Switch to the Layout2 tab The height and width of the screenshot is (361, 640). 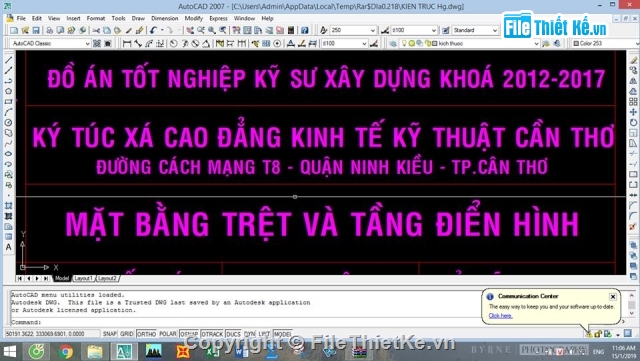(x=107, y=278)
